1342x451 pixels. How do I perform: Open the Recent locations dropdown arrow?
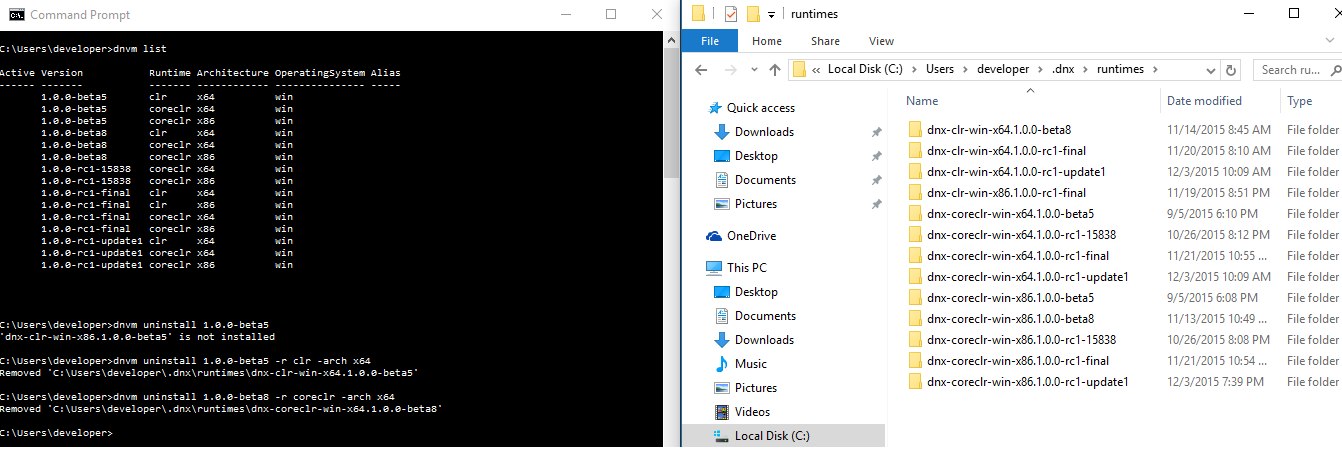click(x=753, y=70)
